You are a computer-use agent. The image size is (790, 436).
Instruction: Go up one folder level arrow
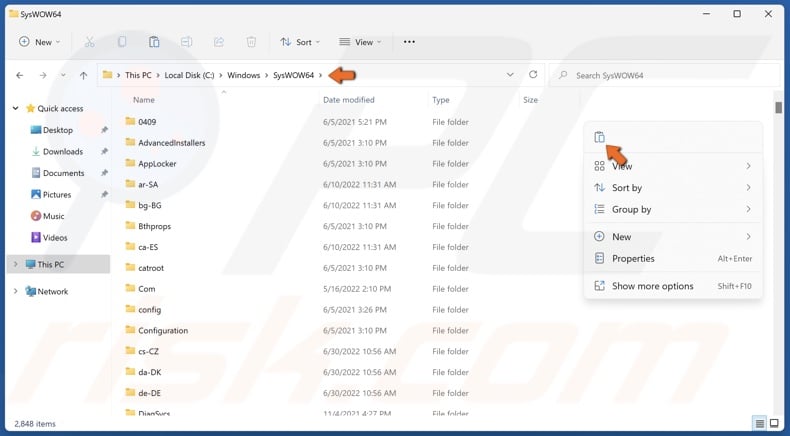(x=84, y=76)
